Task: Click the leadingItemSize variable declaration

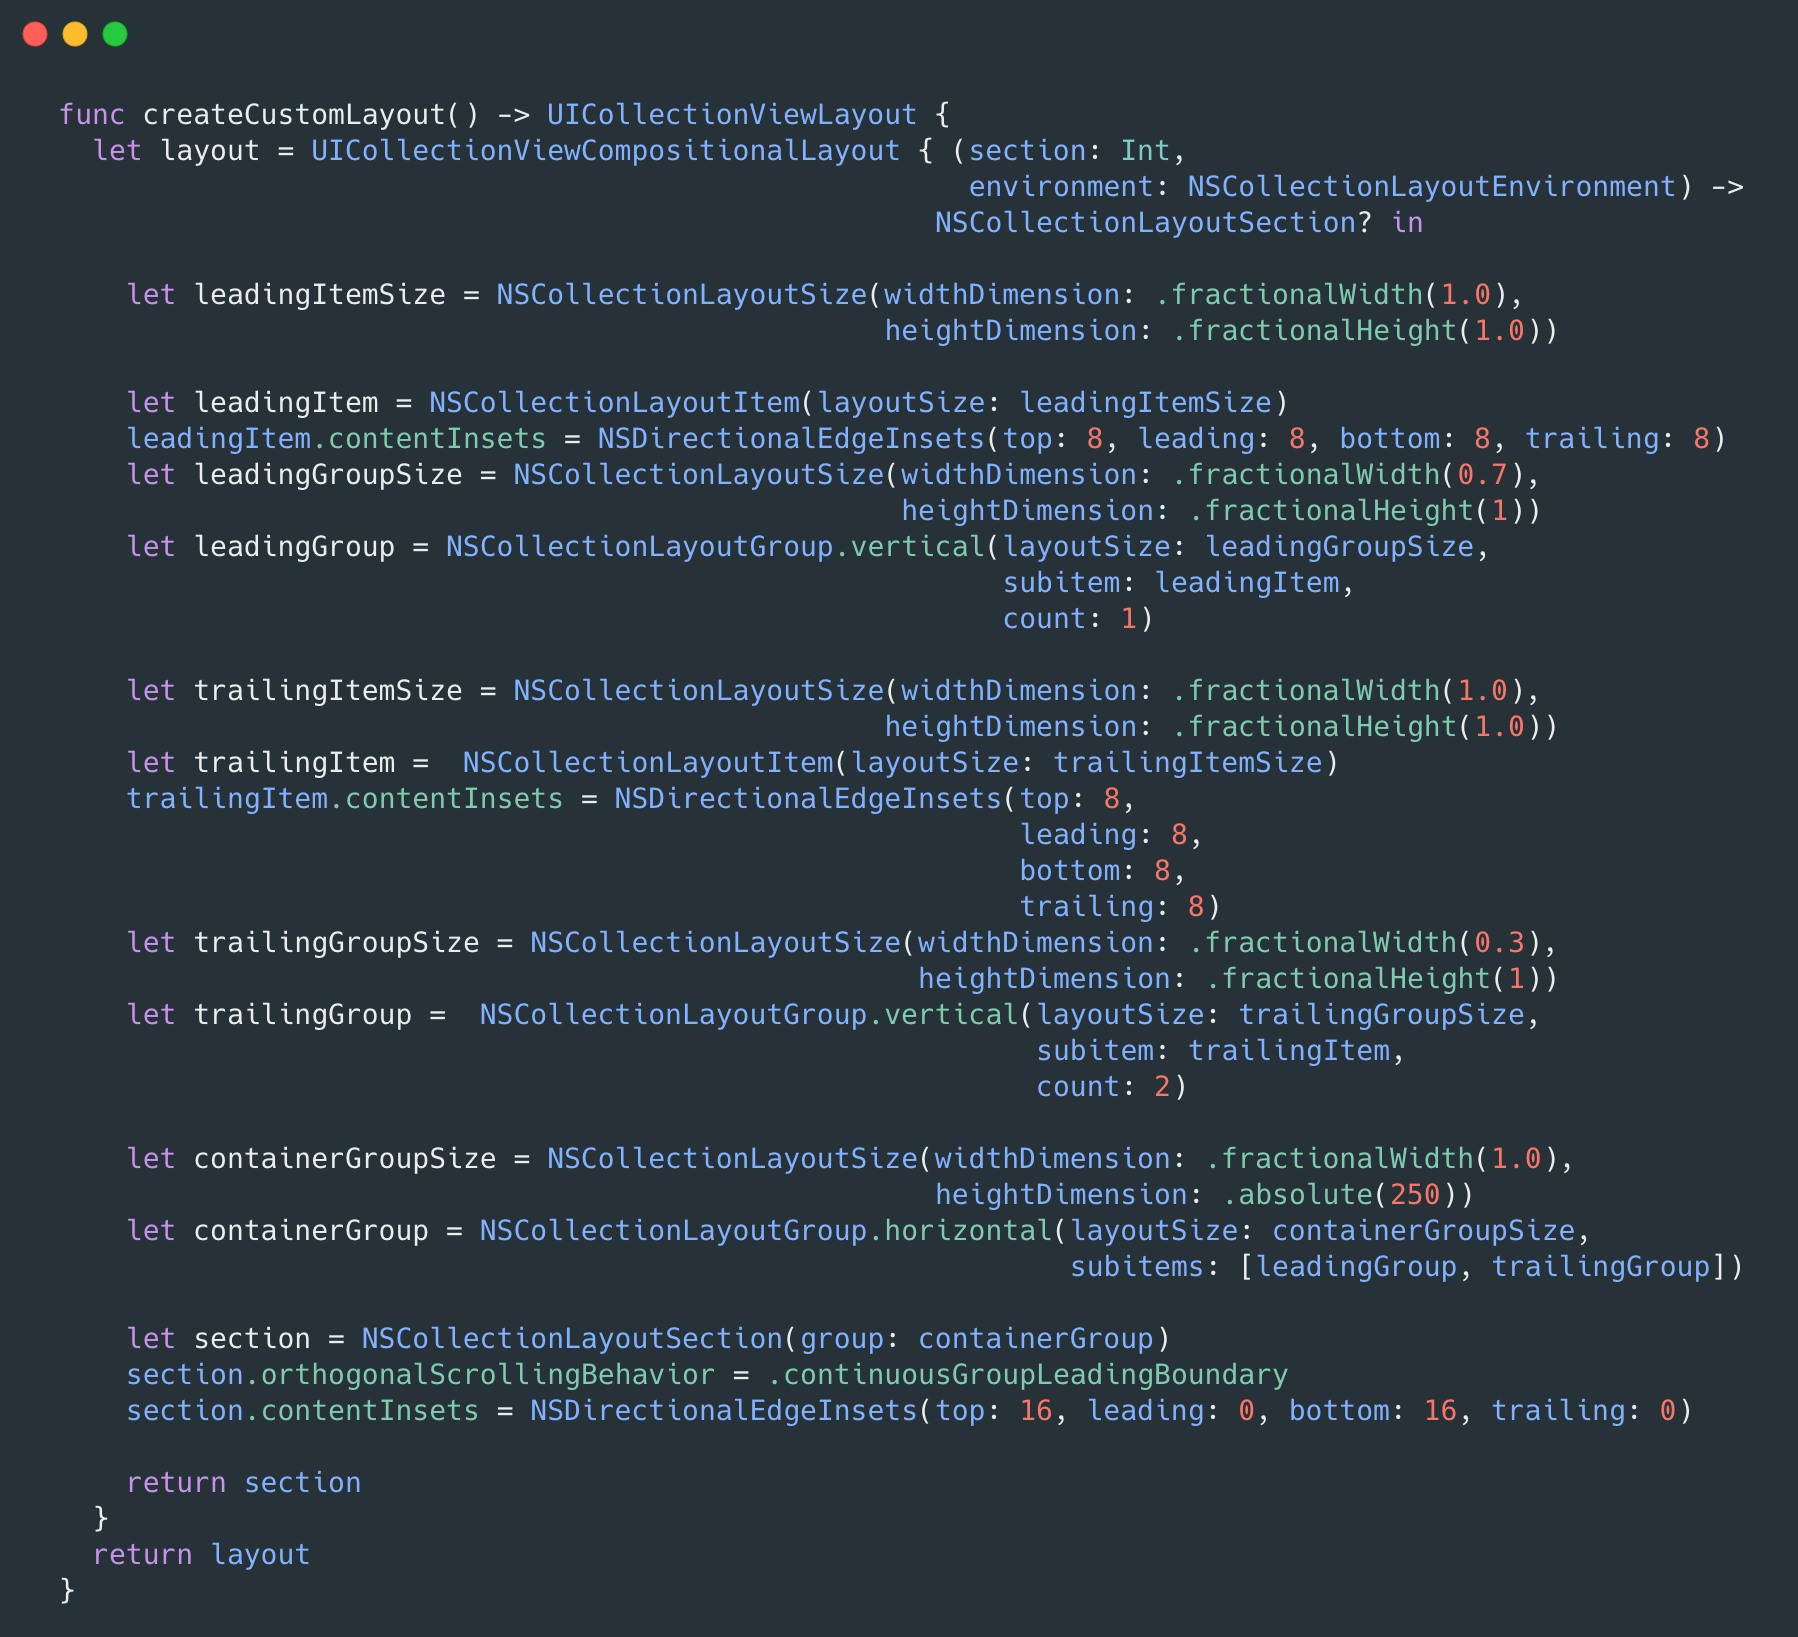Action: pos(320,295)
